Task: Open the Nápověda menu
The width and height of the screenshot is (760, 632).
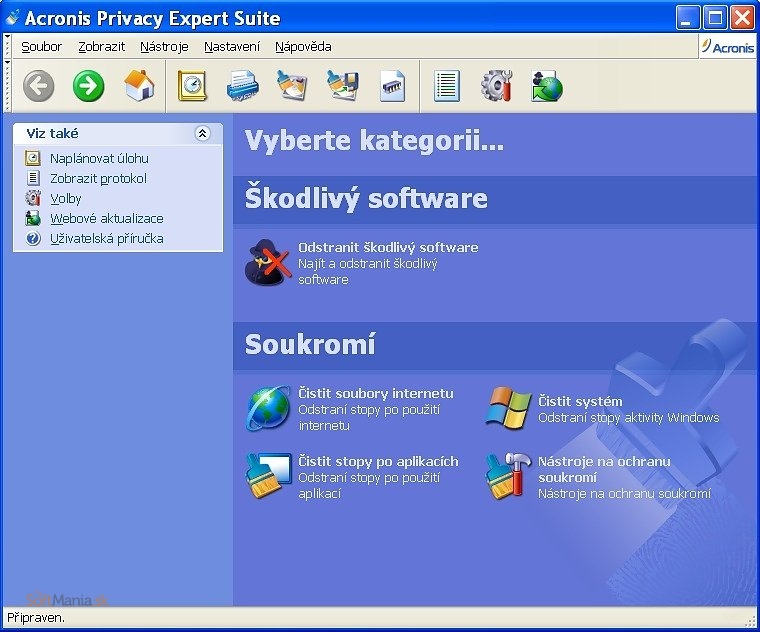Action: (x=303, y=47)
